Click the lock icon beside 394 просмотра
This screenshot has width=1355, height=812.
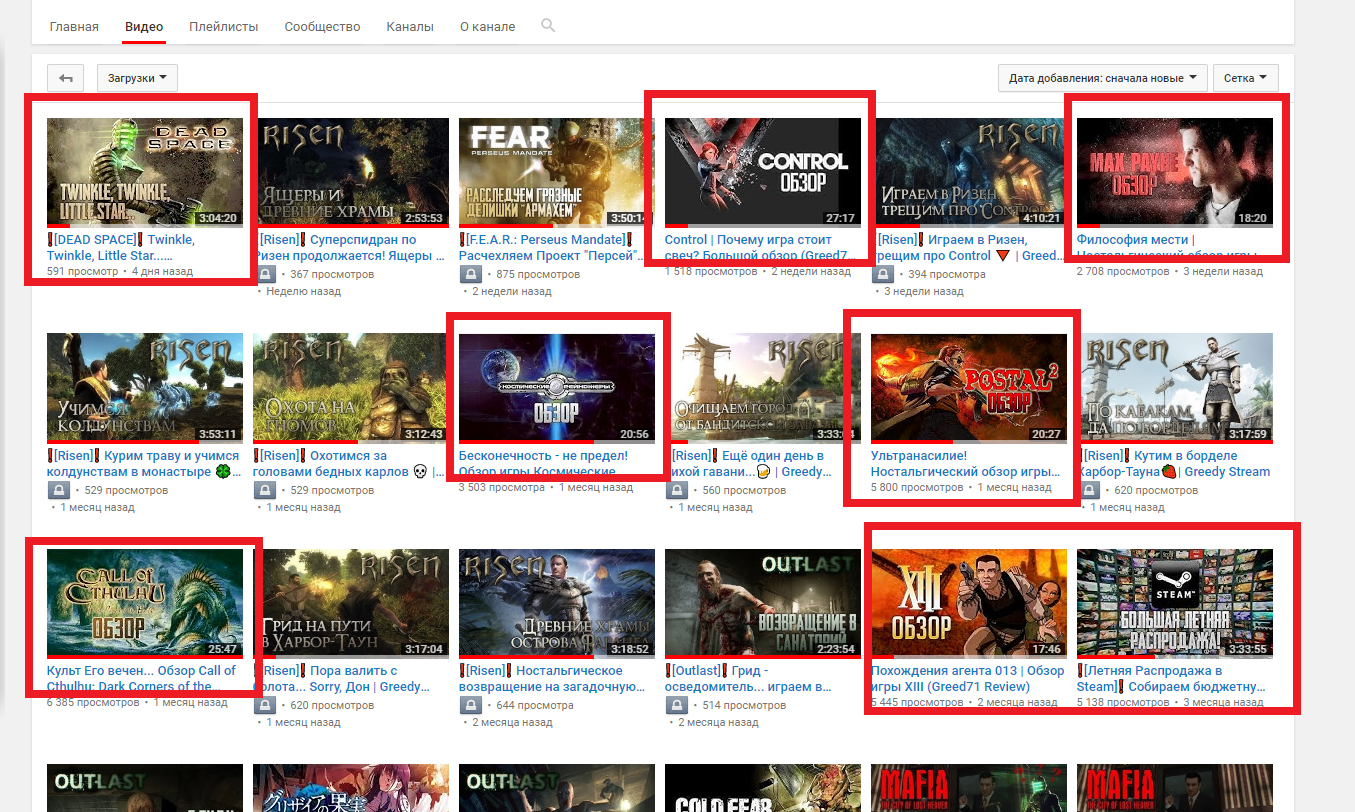pyautogui.click(x=882, y=274)
